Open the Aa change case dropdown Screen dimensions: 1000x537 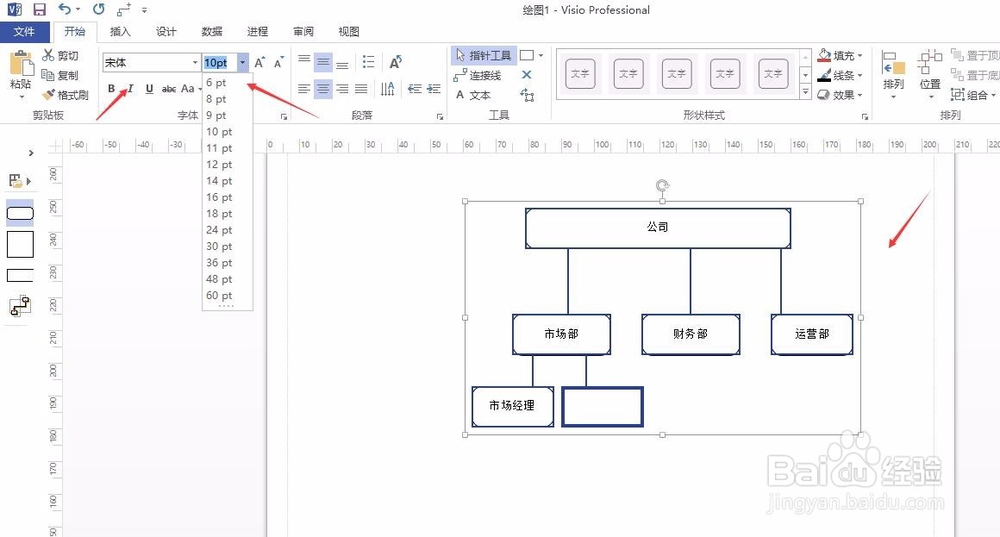tap(190, 89)
